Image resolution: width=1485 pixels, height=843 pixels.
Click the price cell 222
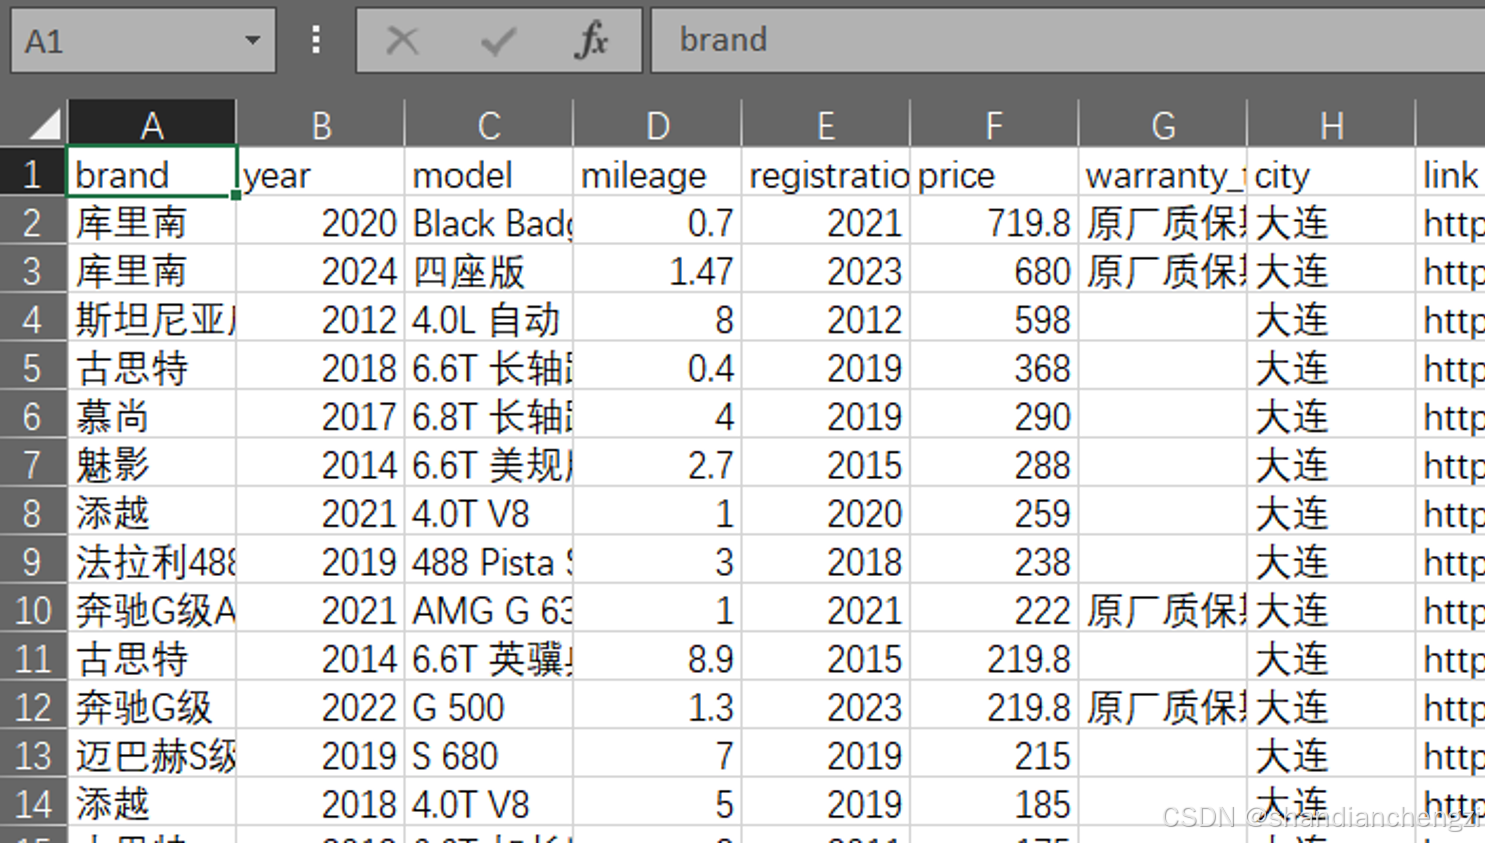point(994,610)
